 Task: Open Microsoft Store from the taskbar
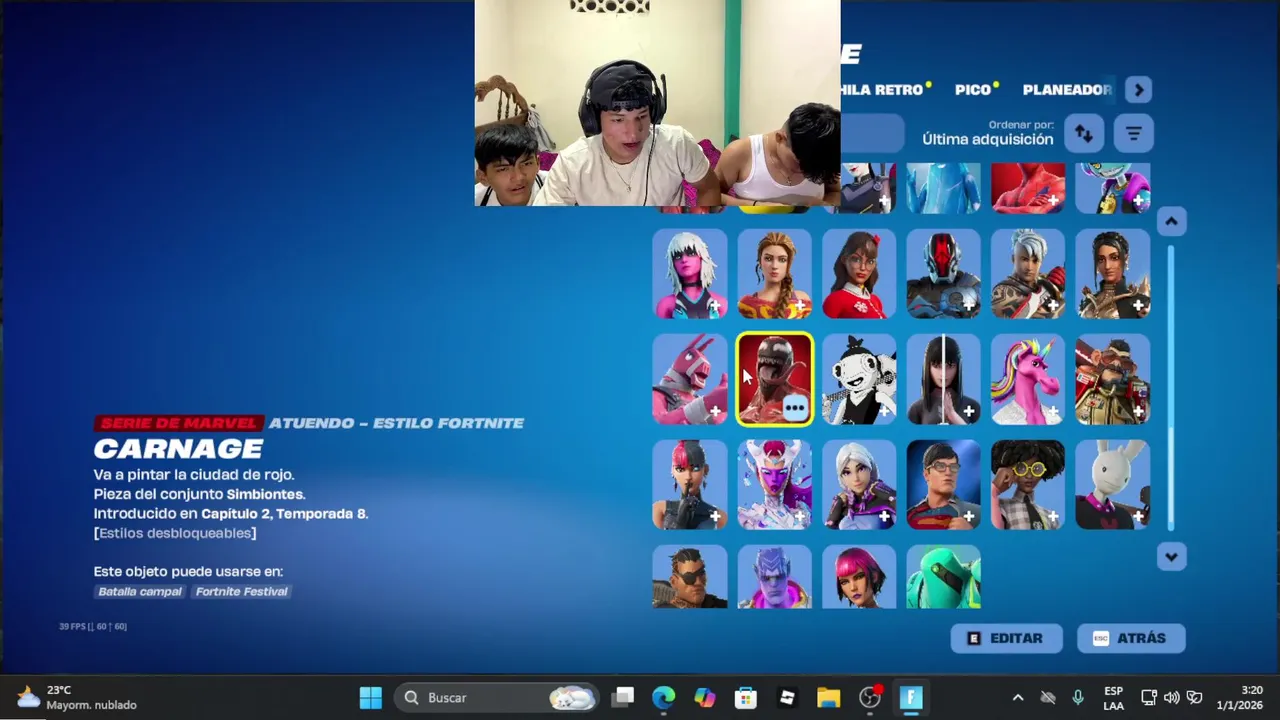click(x=746, y=697)
